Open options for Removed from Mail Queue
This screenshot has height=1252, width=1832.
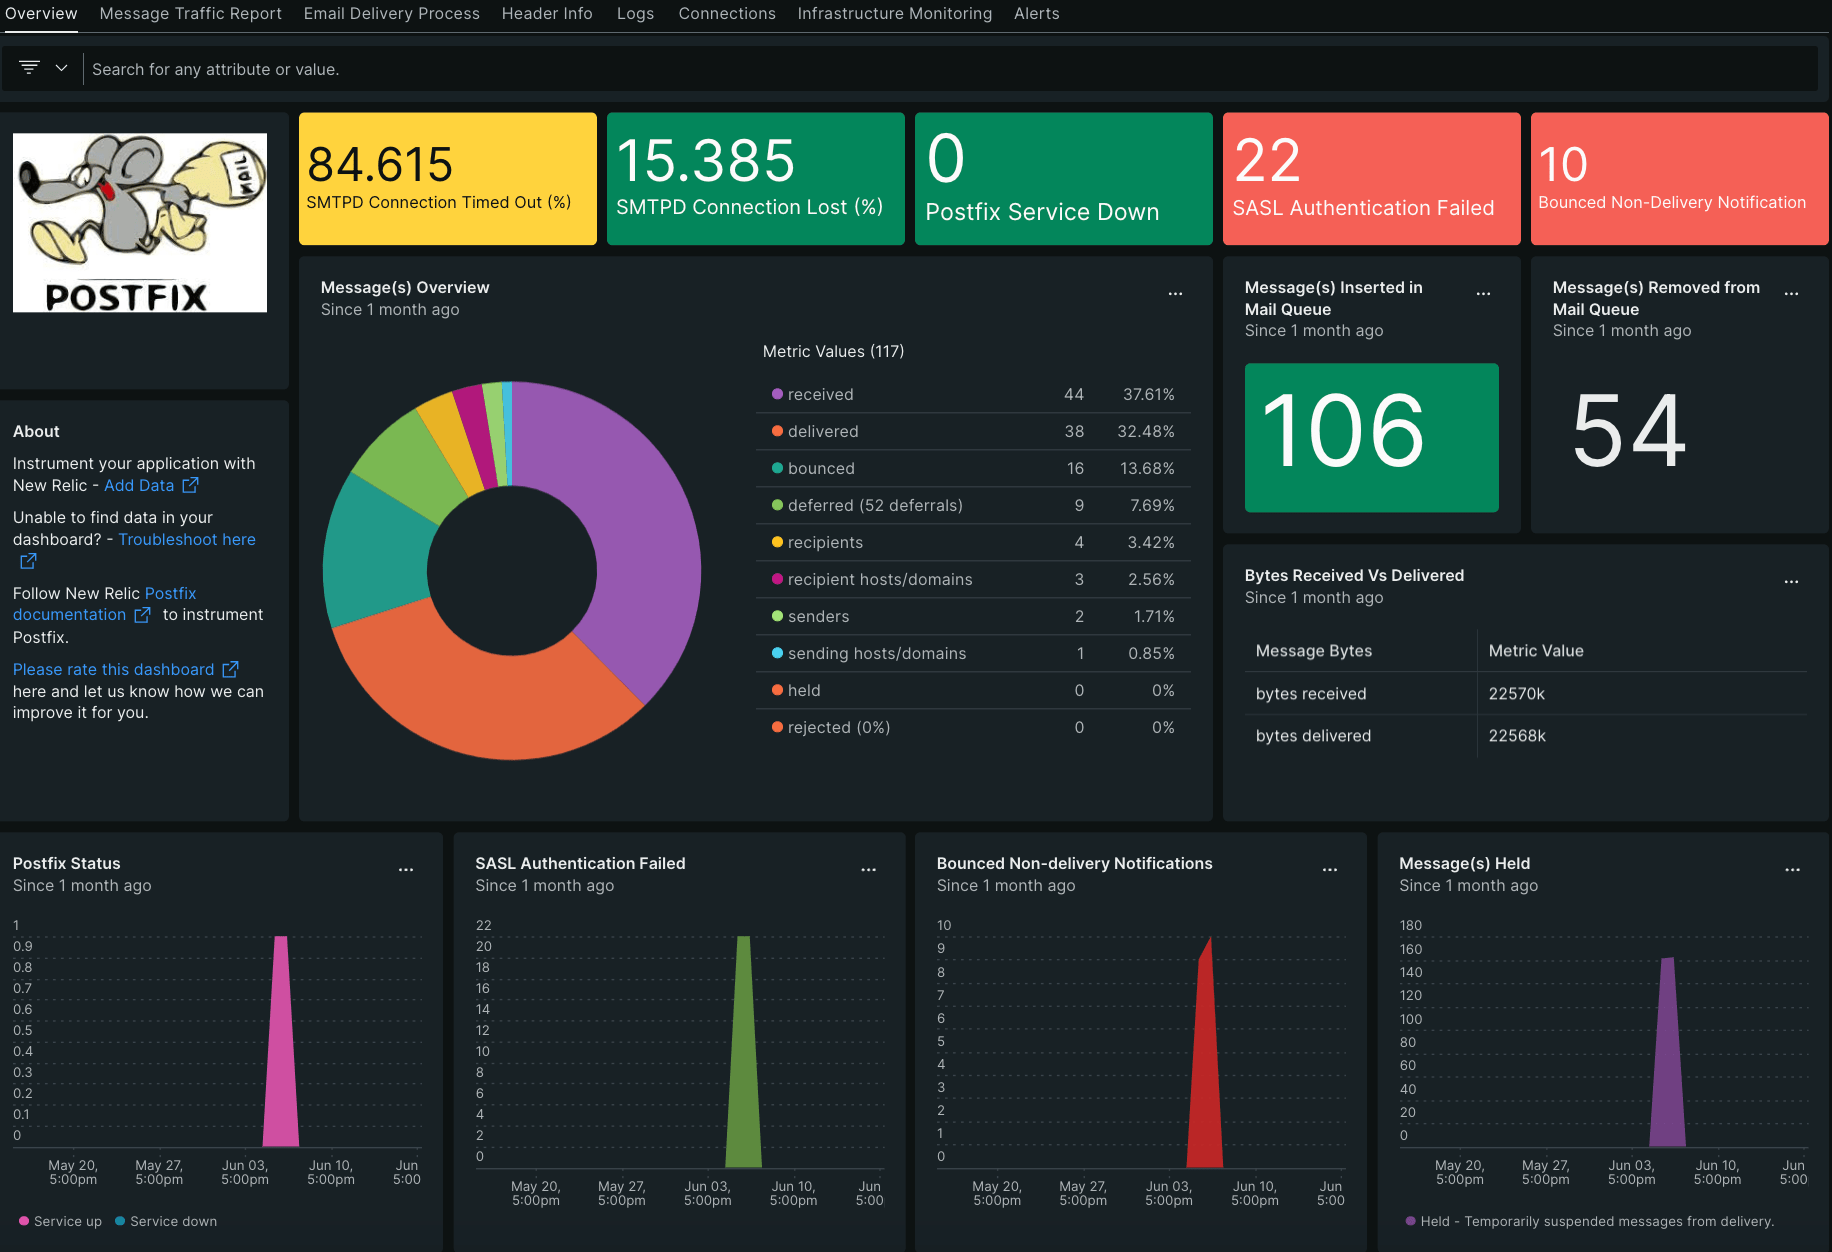tap(1791, 294)
